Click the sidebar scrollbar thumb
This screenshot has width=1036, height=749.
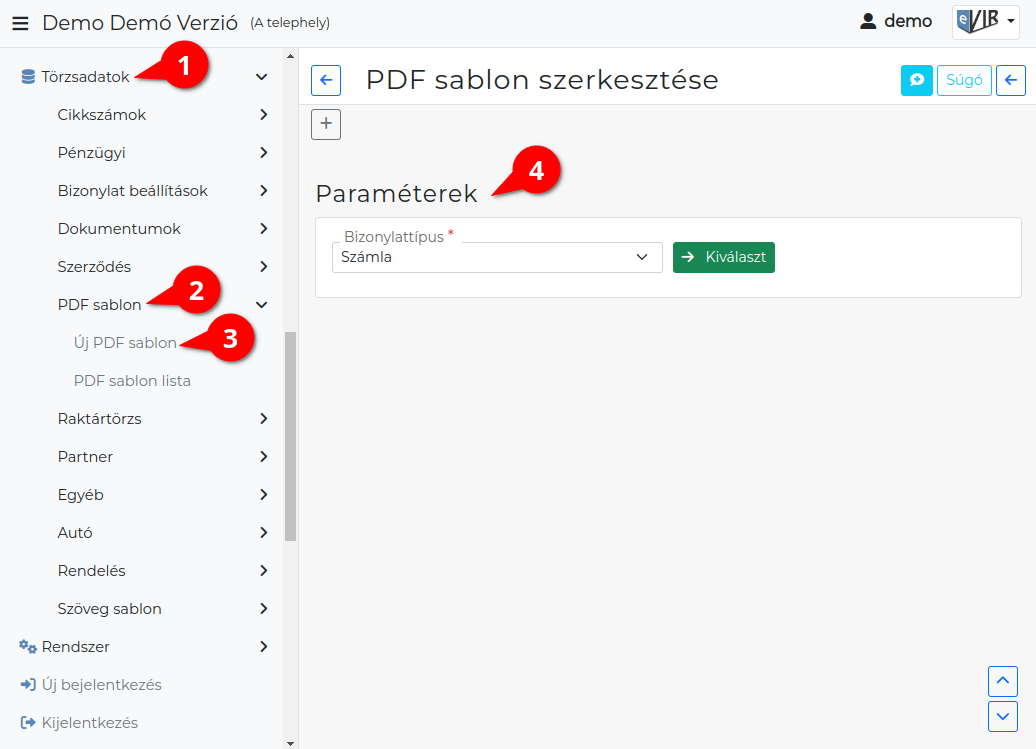coord(290,437)
